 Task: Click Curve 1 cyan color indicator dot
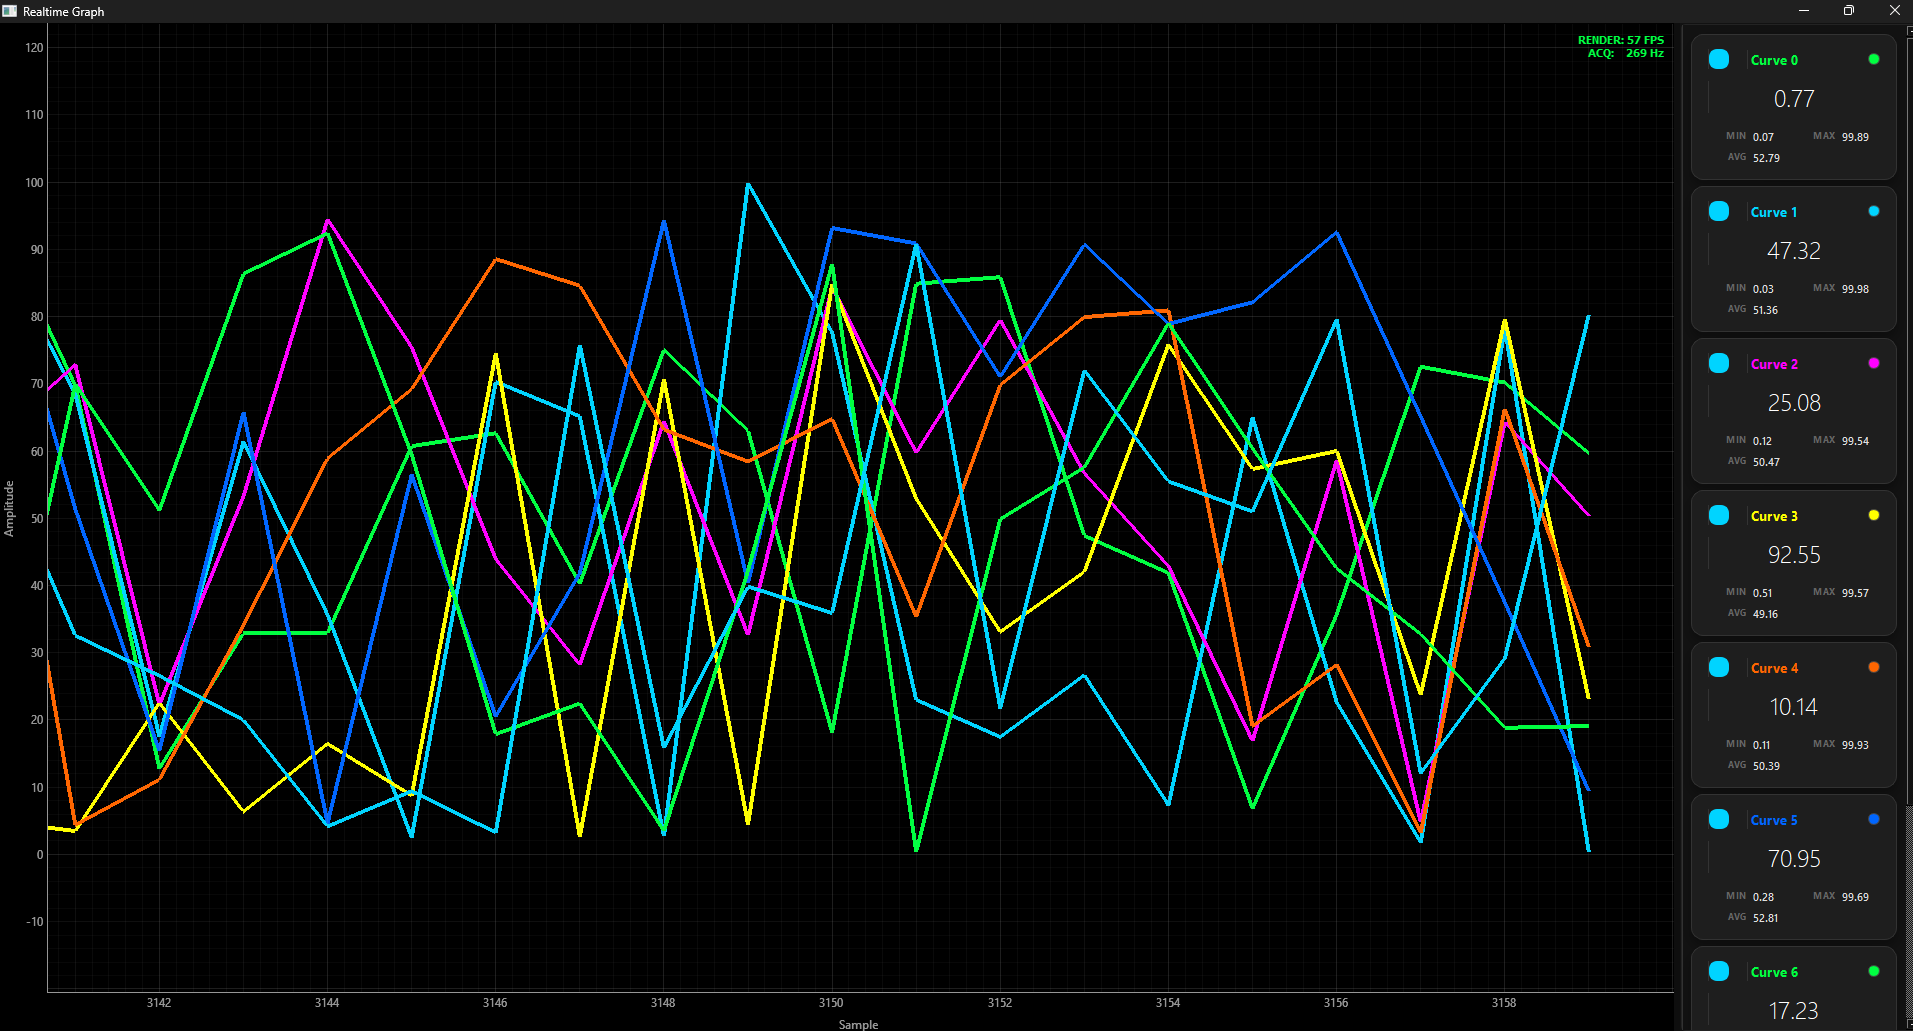point(1874,211)
